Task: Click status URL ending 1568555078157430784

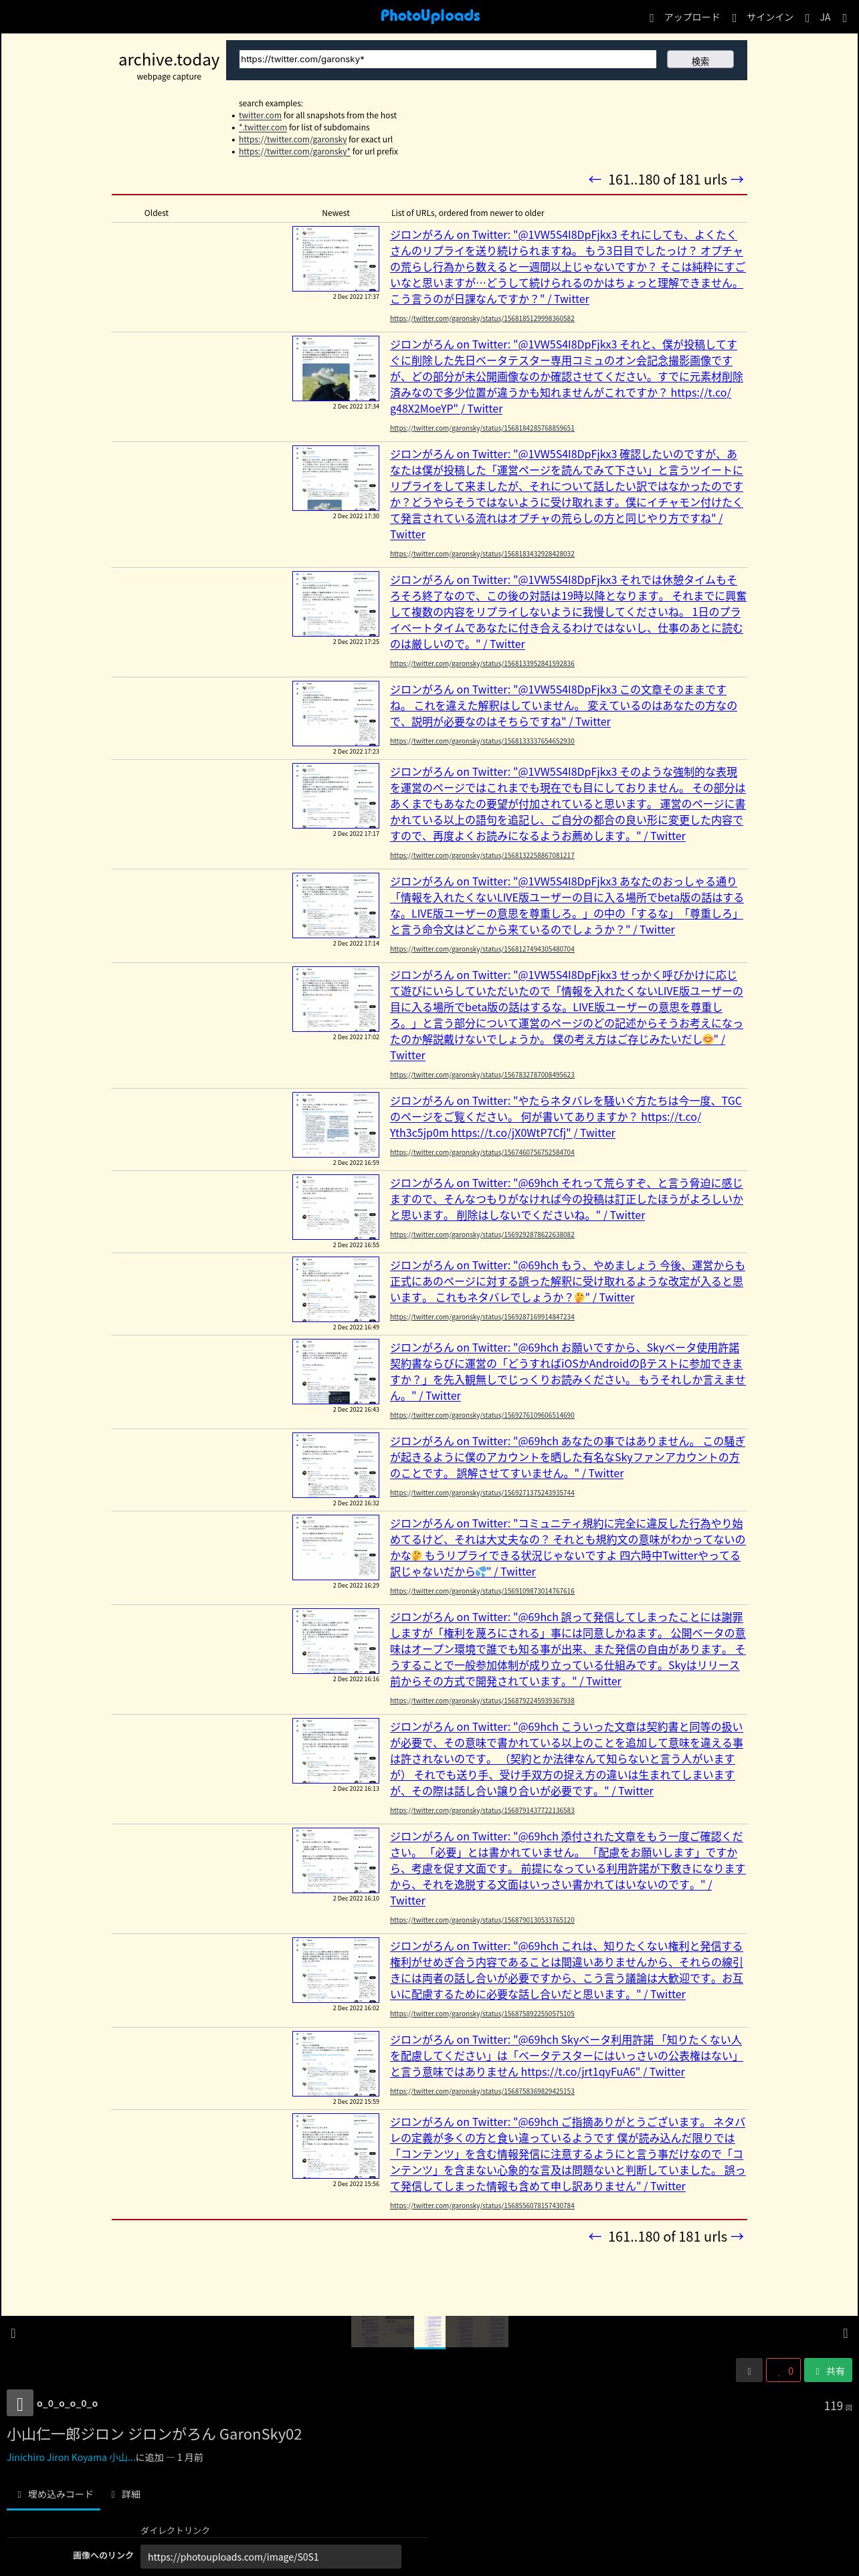Action: point(482,2205)
